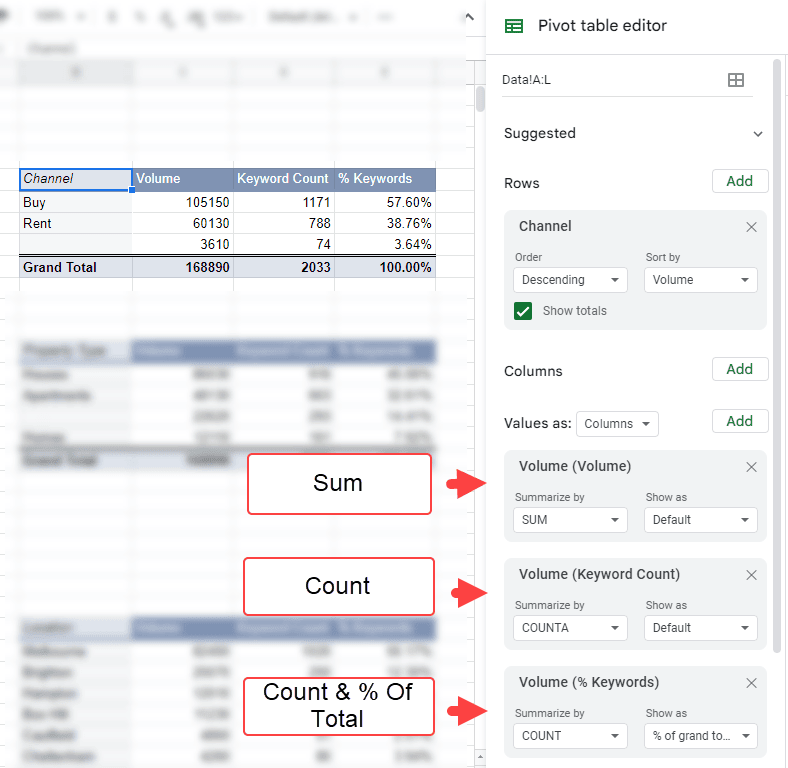This screenshot has width=788, height=768.
Task: Select the Buy row label cell
Action: pos(76,202)
